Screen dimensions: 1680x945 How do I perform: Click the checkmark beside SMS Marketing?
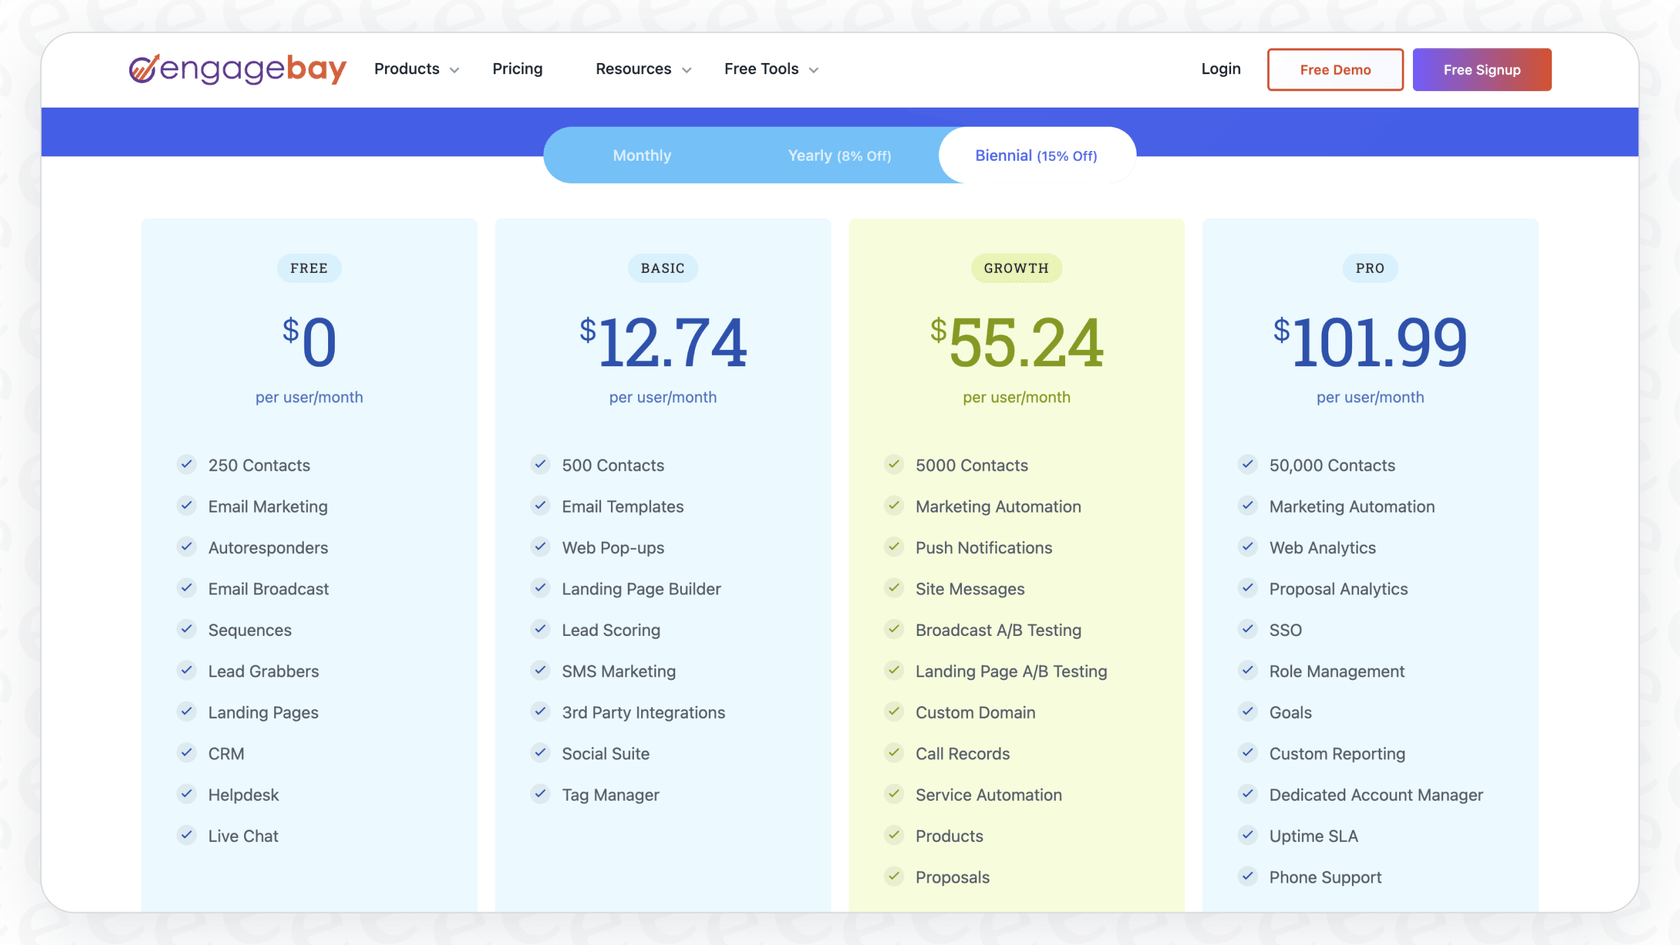coord(540,670)
